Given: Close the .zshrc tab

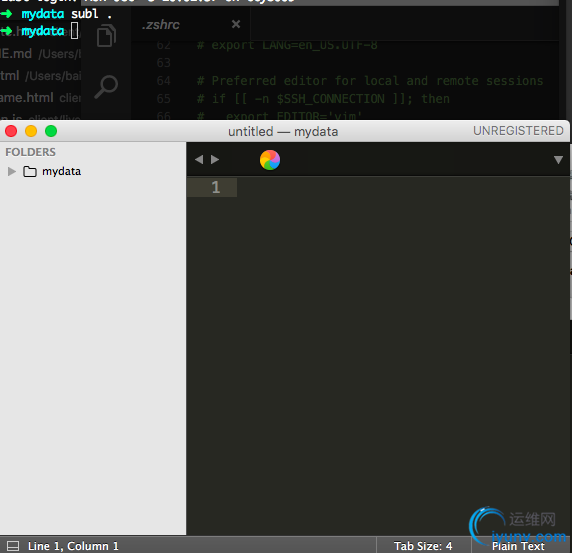Looking at the screenshot, I should (236, 24).
